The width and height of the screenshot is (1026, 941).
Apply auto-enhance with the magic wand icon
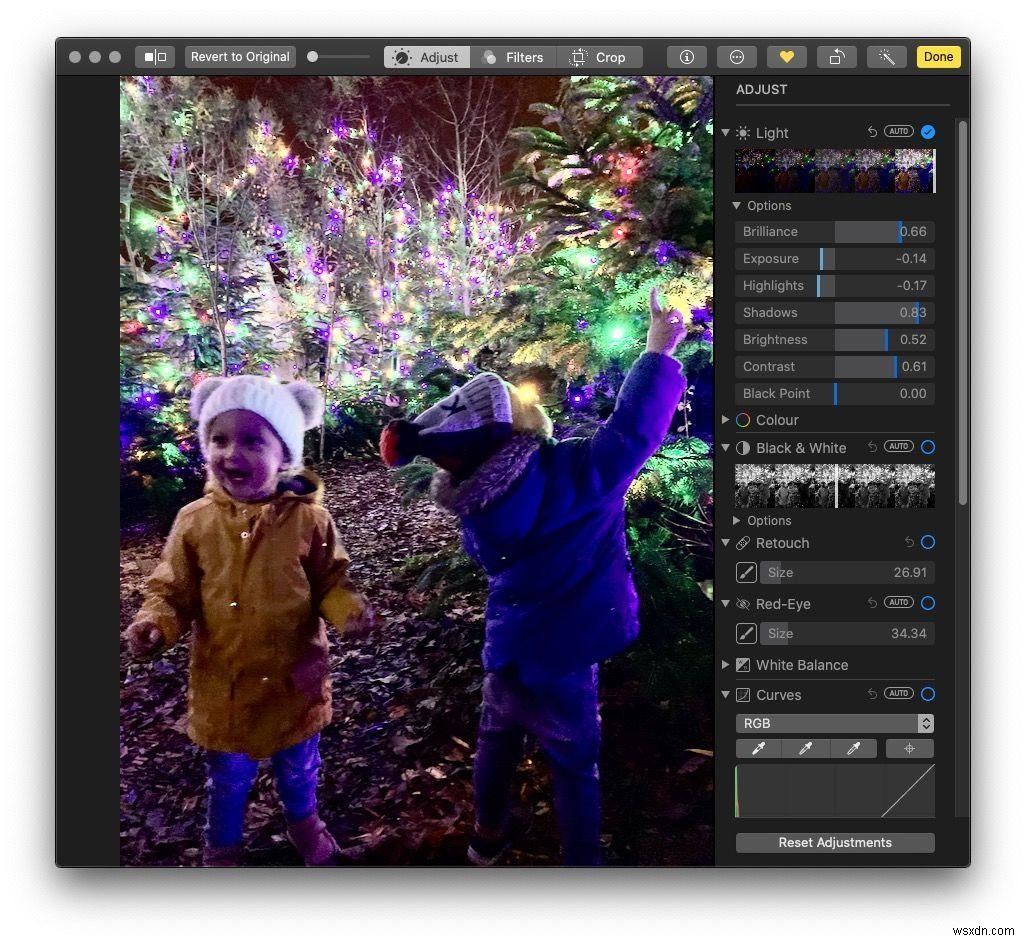(886, 57)
